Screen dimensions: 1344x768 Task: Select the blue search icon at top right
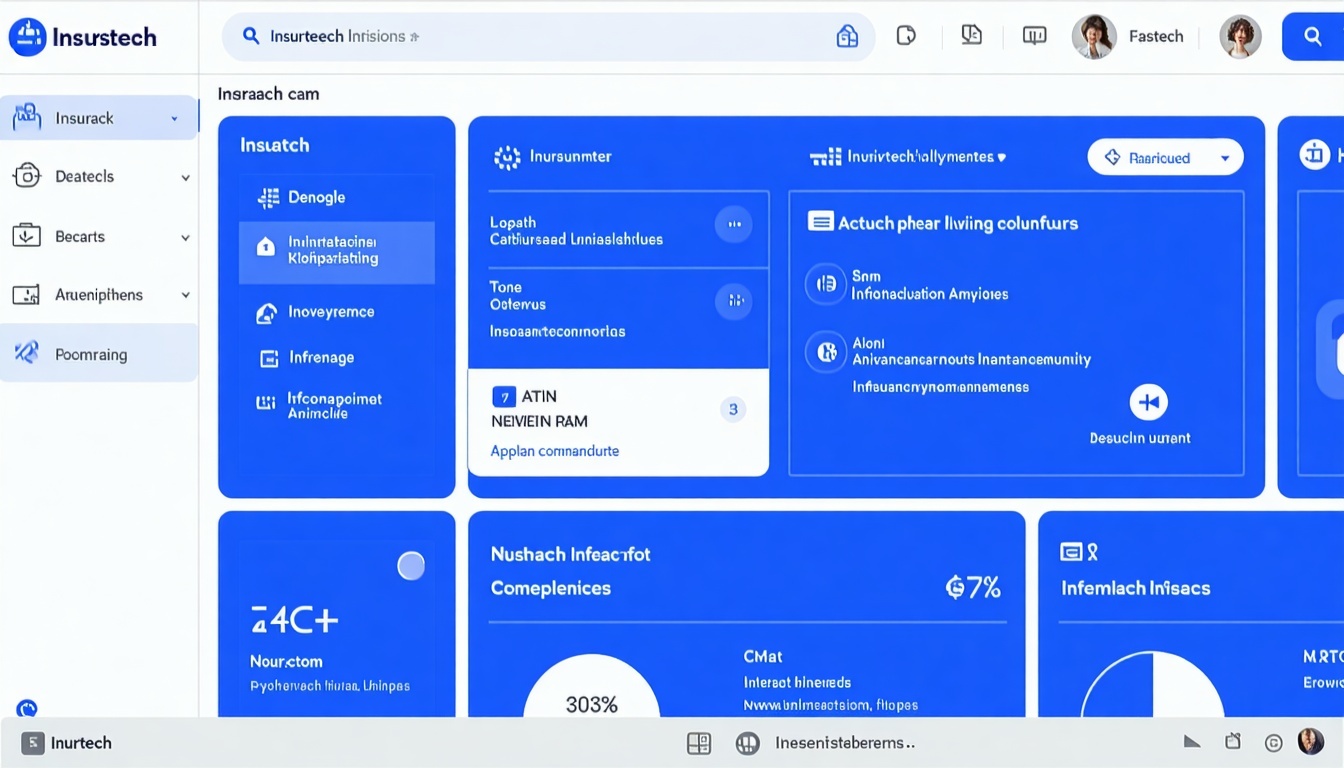[1313, 35]
